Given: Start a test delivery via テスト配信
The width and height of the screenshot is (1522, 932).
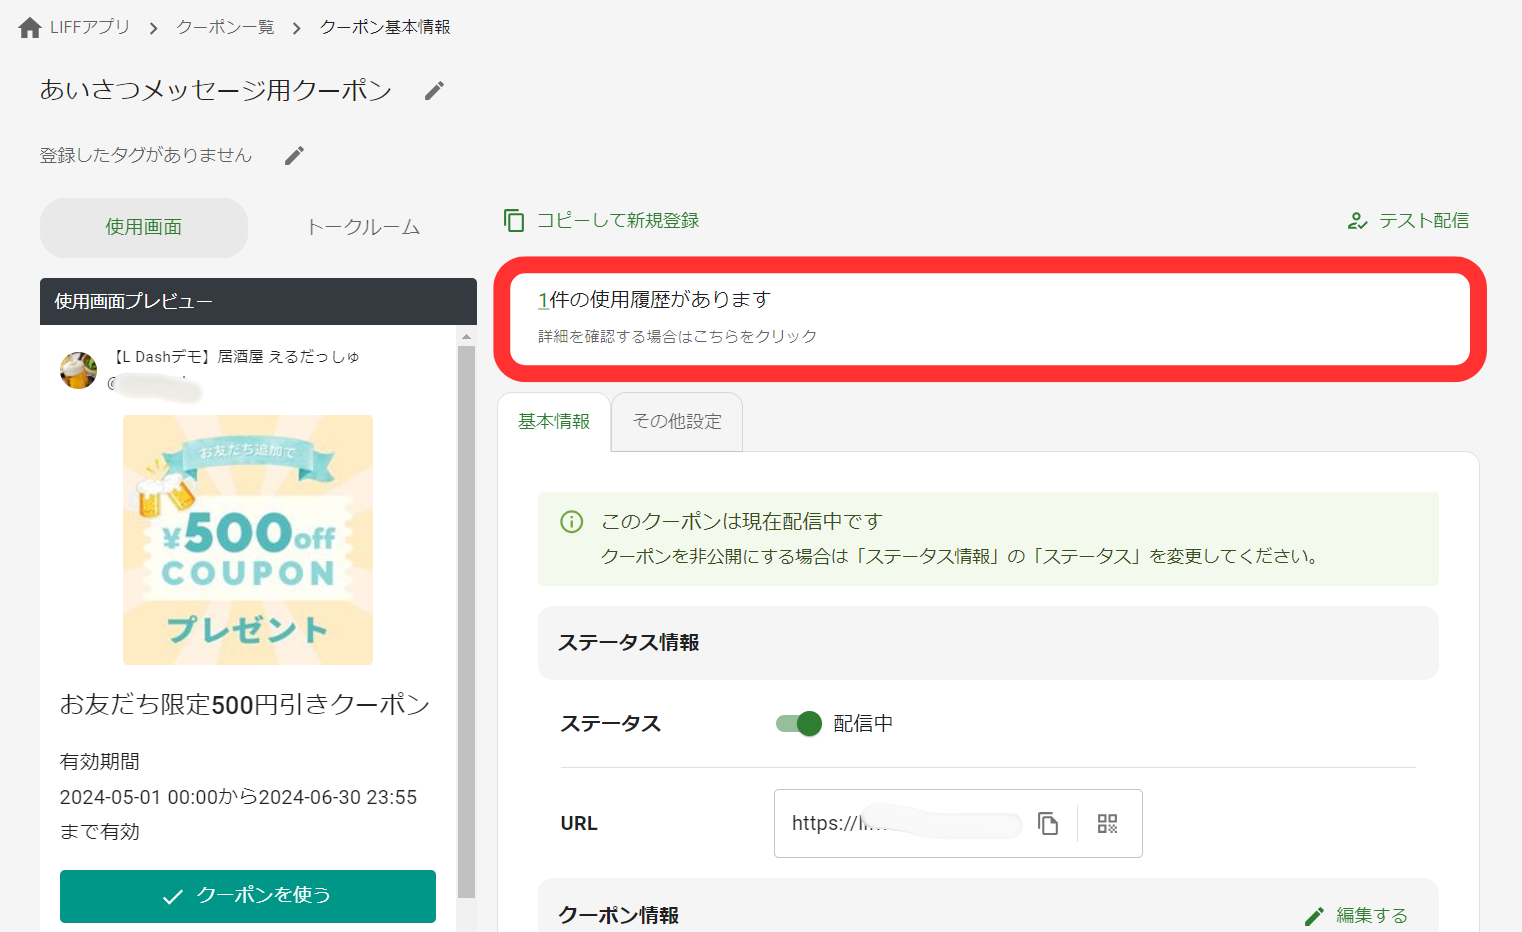Looking at the screenshot, I should pyautogui.click(x=1422, y=220).
